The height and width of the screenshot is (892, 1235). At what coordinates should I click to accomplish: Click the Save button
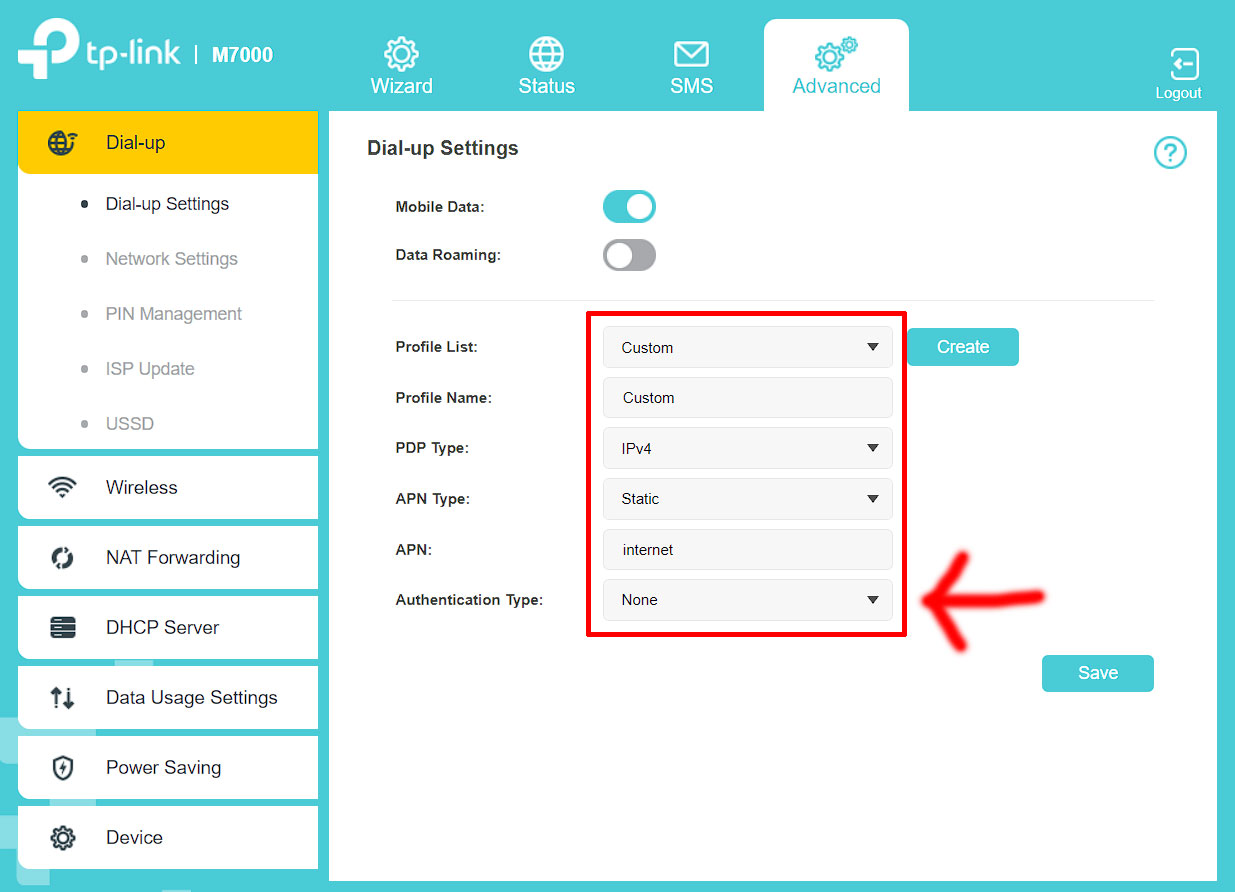(1097, 673)
